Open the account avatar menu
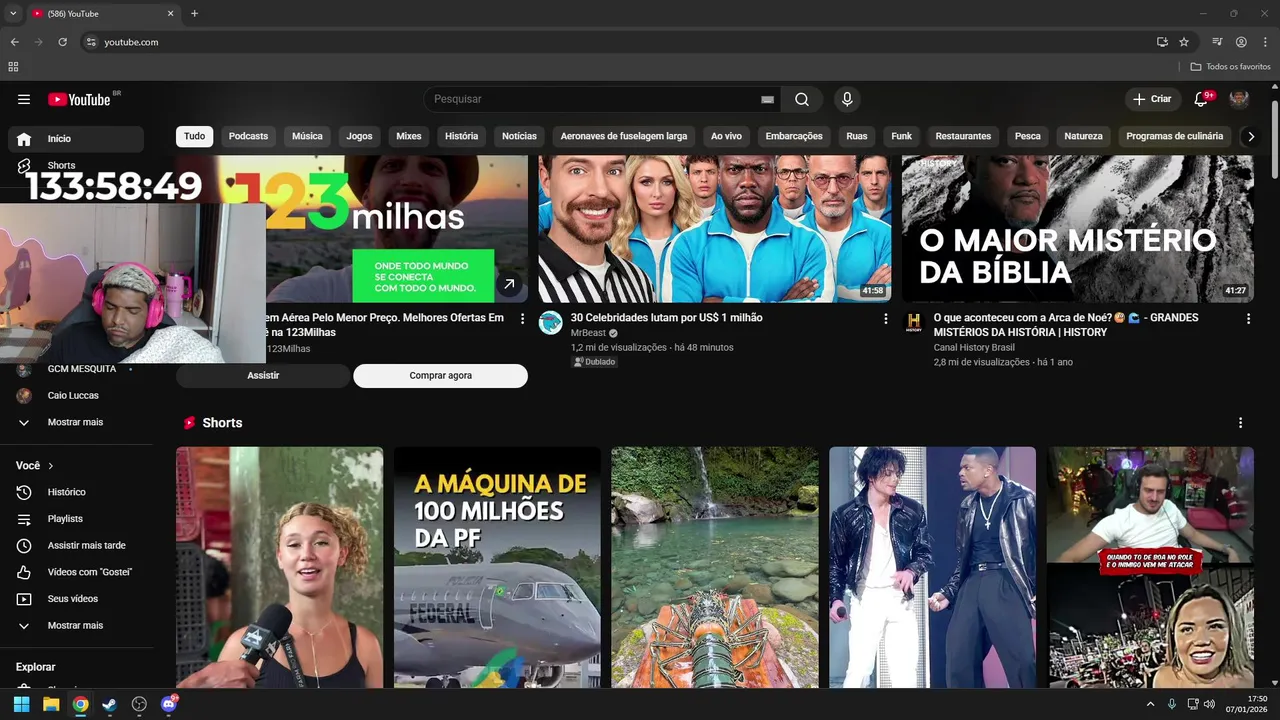 (x=1239, y=99)
